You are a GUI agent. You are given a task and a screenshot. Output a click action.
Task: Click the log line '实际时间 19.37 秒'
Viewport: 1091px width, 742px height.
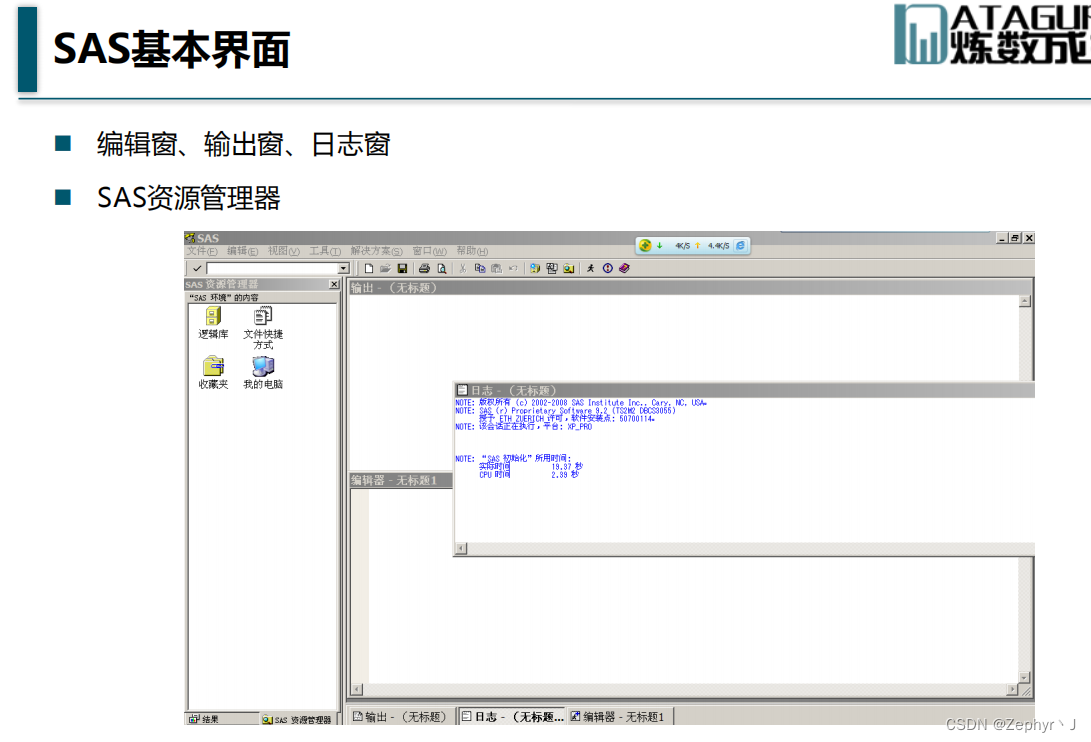pyautogui.click(x=531, y=466)
